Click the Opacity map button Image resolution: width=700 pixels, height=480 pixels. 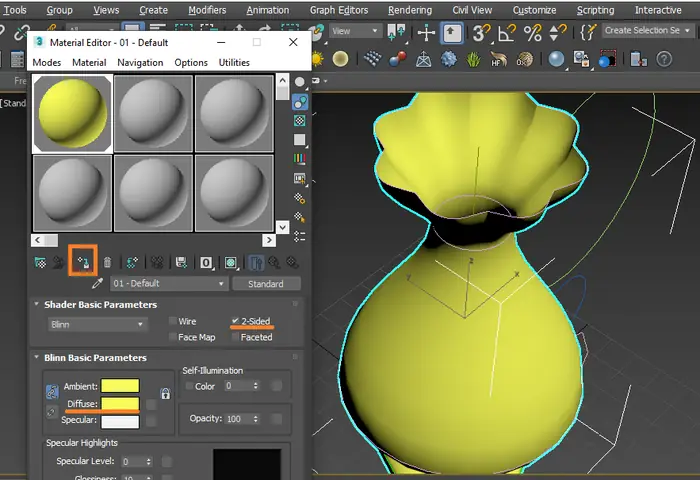[x=277, y=418]
